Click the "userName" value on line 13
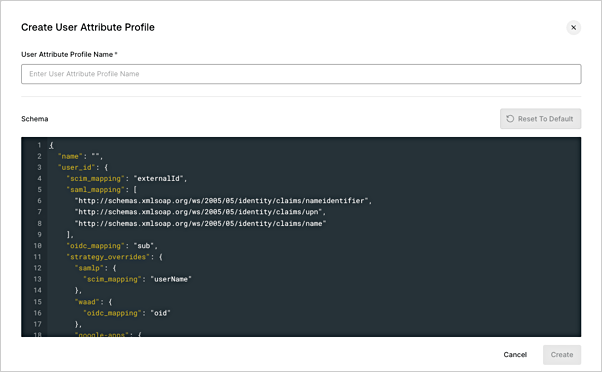Screen dimensions: 602x372 tap(171, 279)
